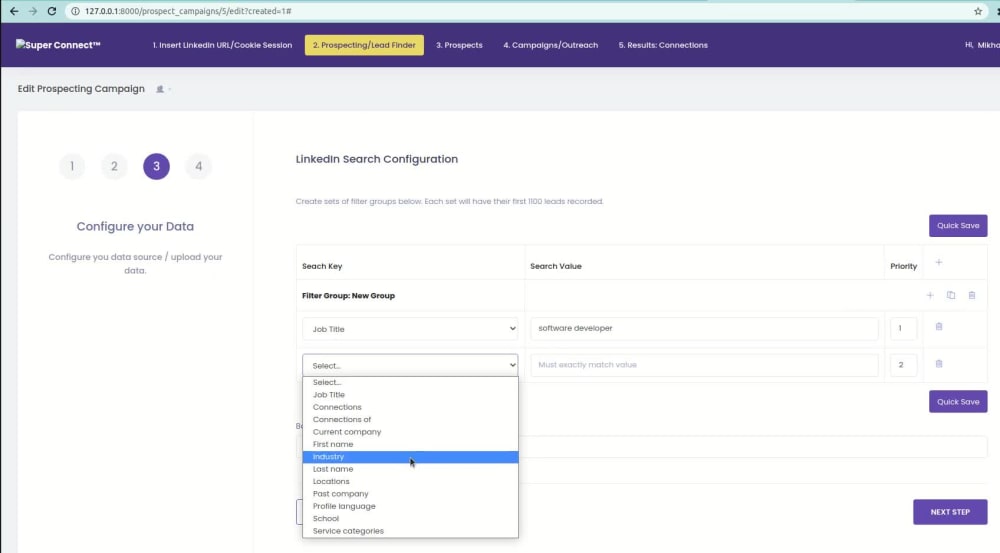1000x553 pixels.
Task: Add a new filter group with header plus icon
Action: click(939, 262)
